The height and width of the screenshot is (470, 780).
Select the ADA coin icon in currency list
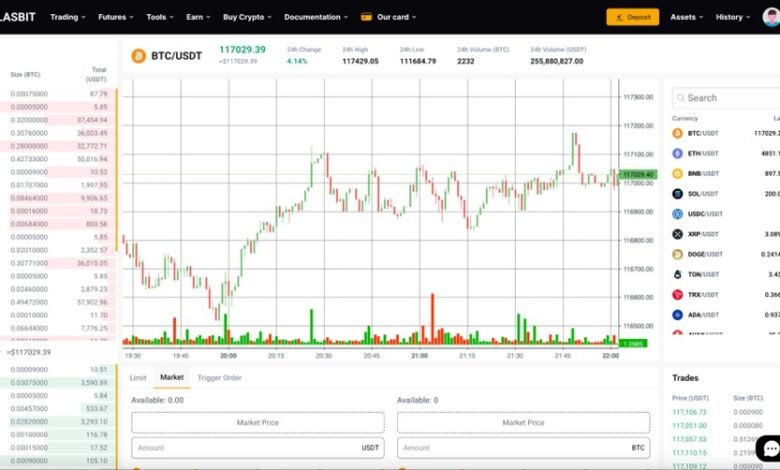(x=678, y=315)
